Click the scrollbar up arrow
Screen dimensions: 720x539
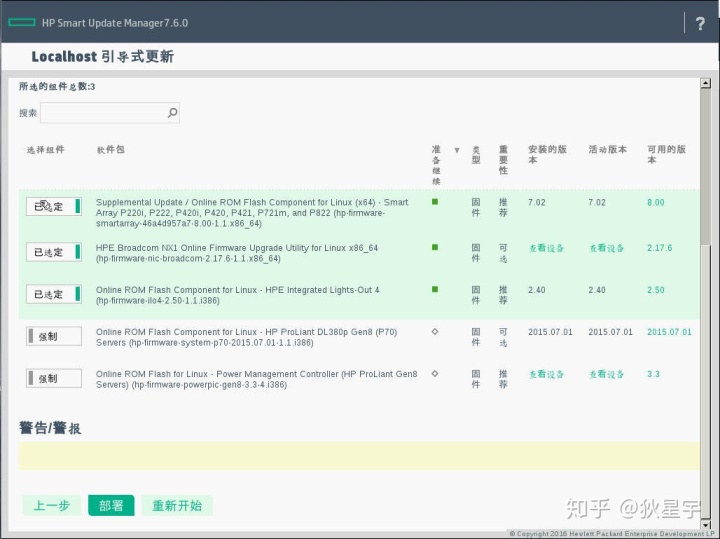[x=706, y=83]
